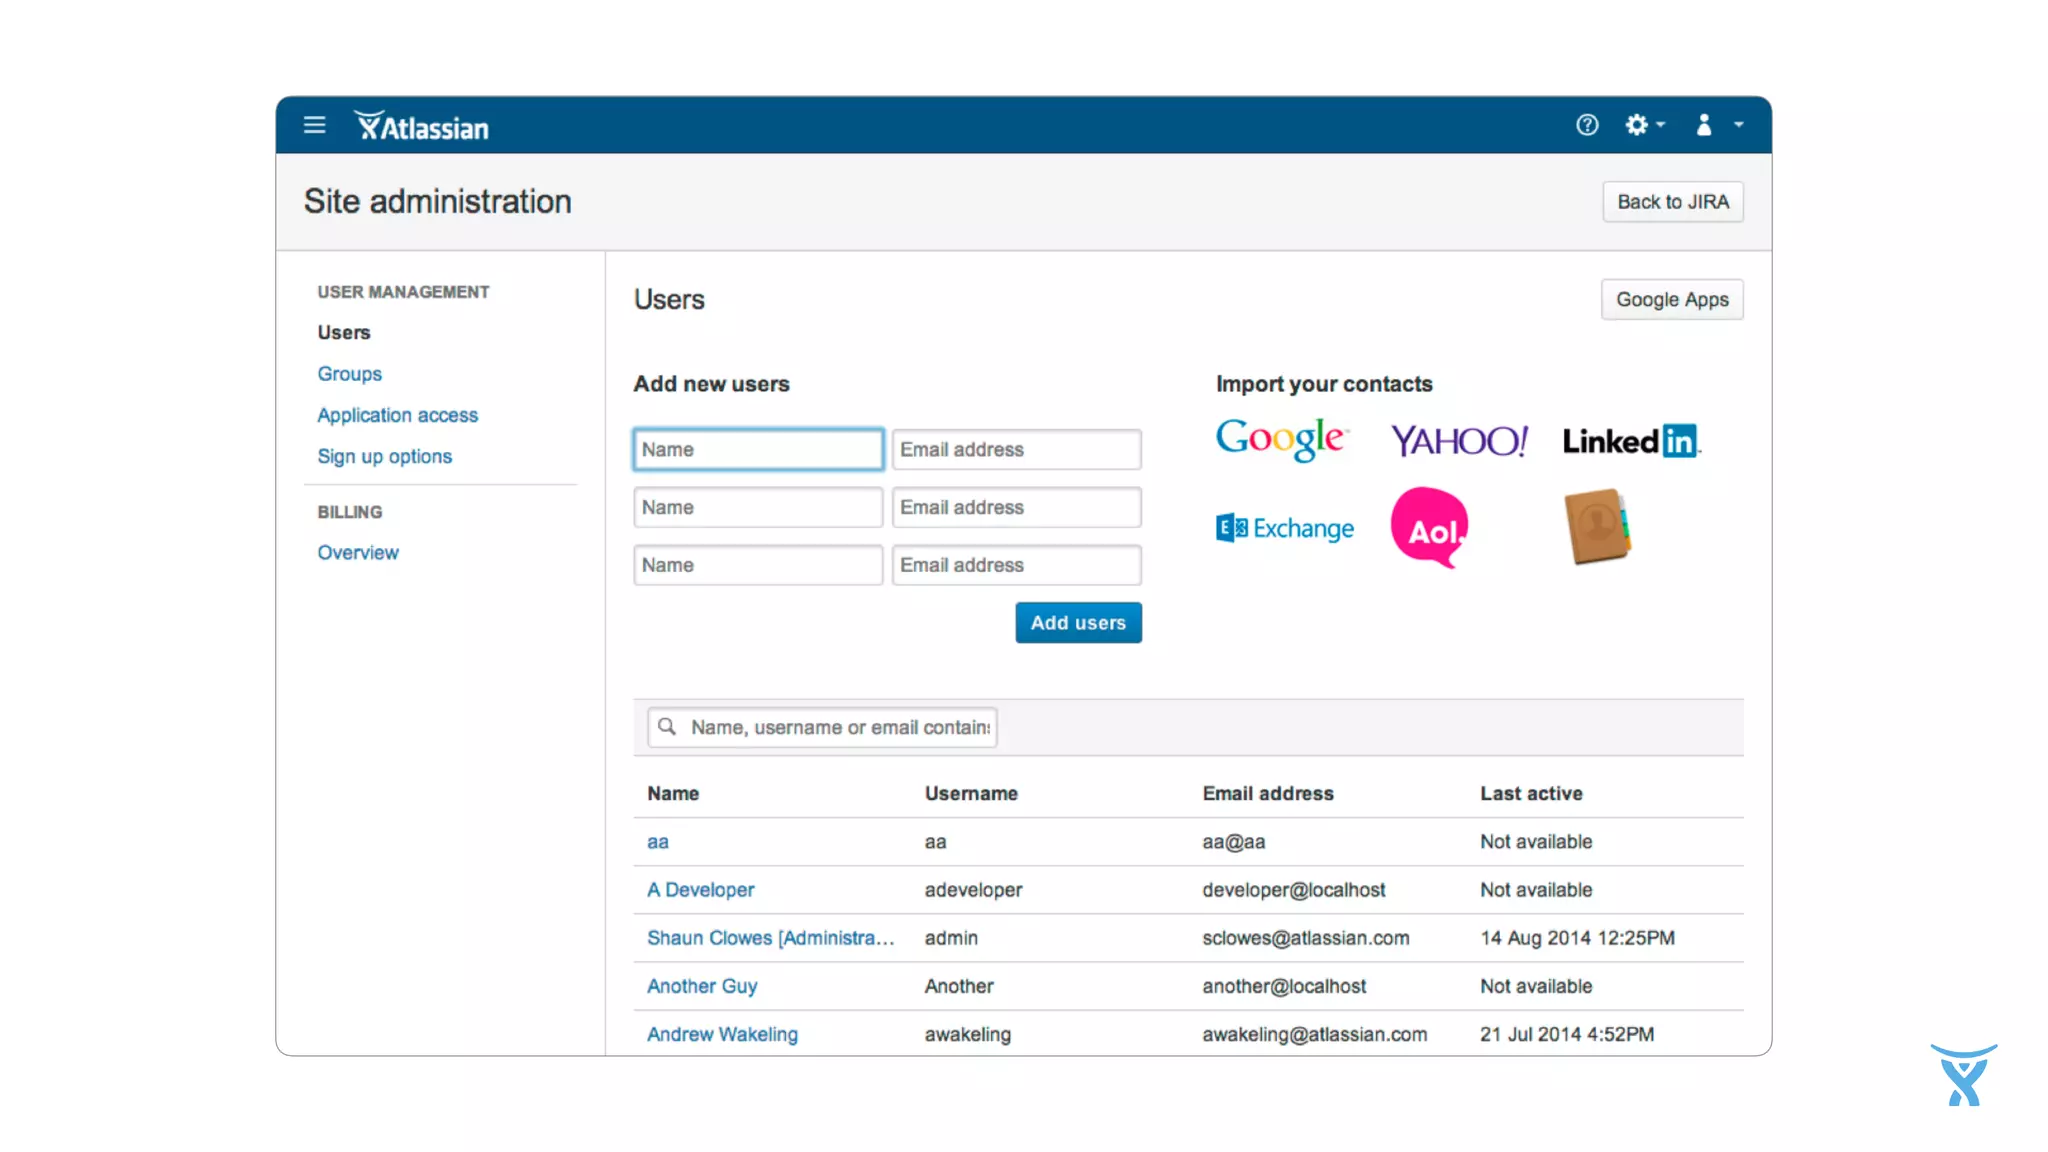Click the help question mark icon
This screenshot has height=1152, width=2048.
[x=1587, y=125]
